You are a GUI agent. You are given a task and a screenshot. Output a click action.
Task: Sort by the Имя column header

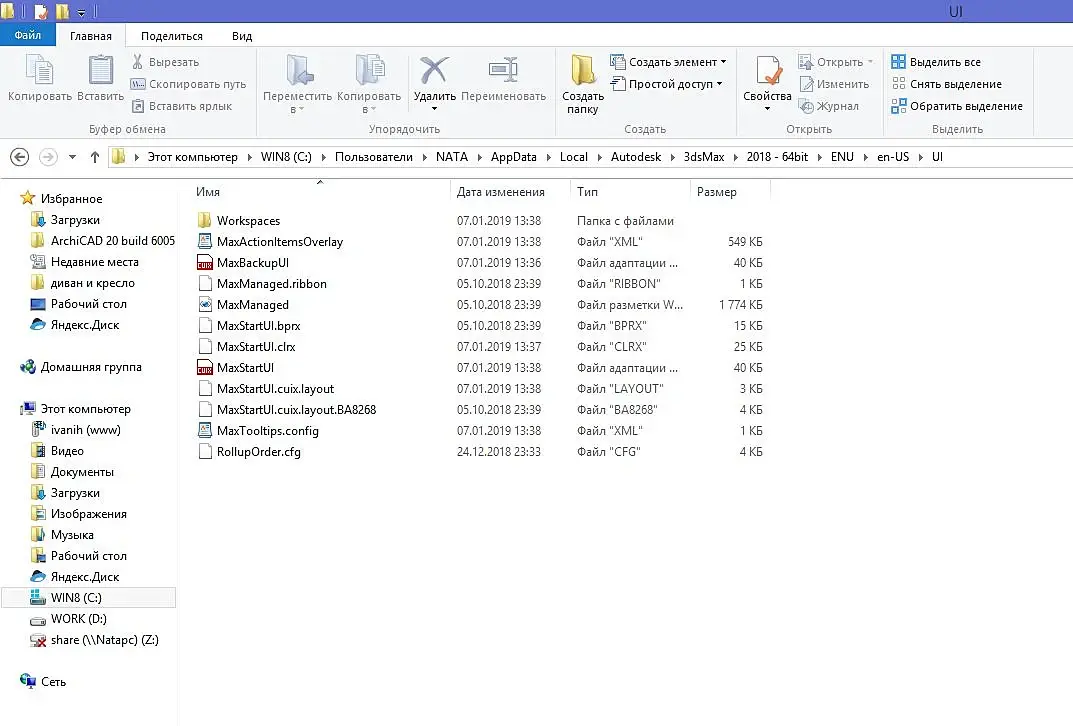click(x=207, y=192)
